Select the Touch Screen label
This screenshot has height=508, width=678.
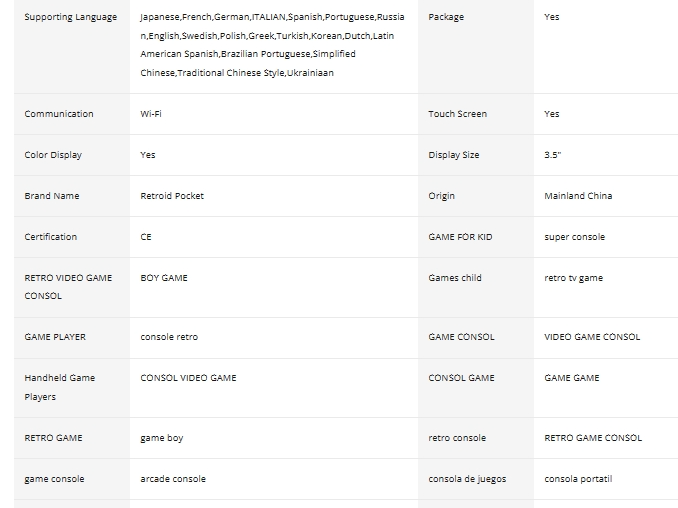click(x=457, y=114)
